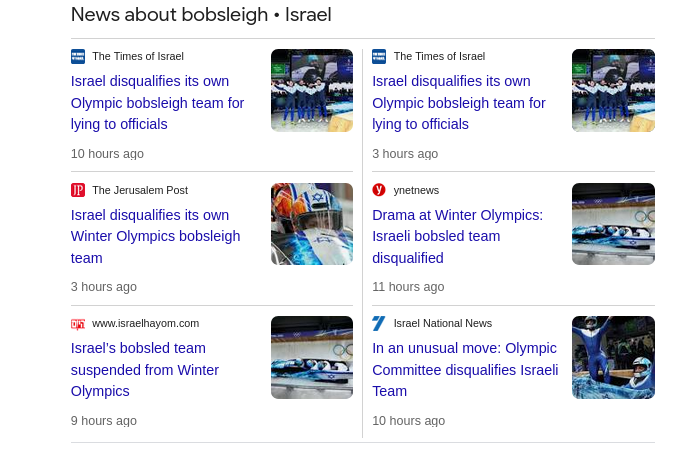The height and width of the screenshot is (462, 684).
Task: Click the left Times of Israel favicon
Action: tap(78, 57)
